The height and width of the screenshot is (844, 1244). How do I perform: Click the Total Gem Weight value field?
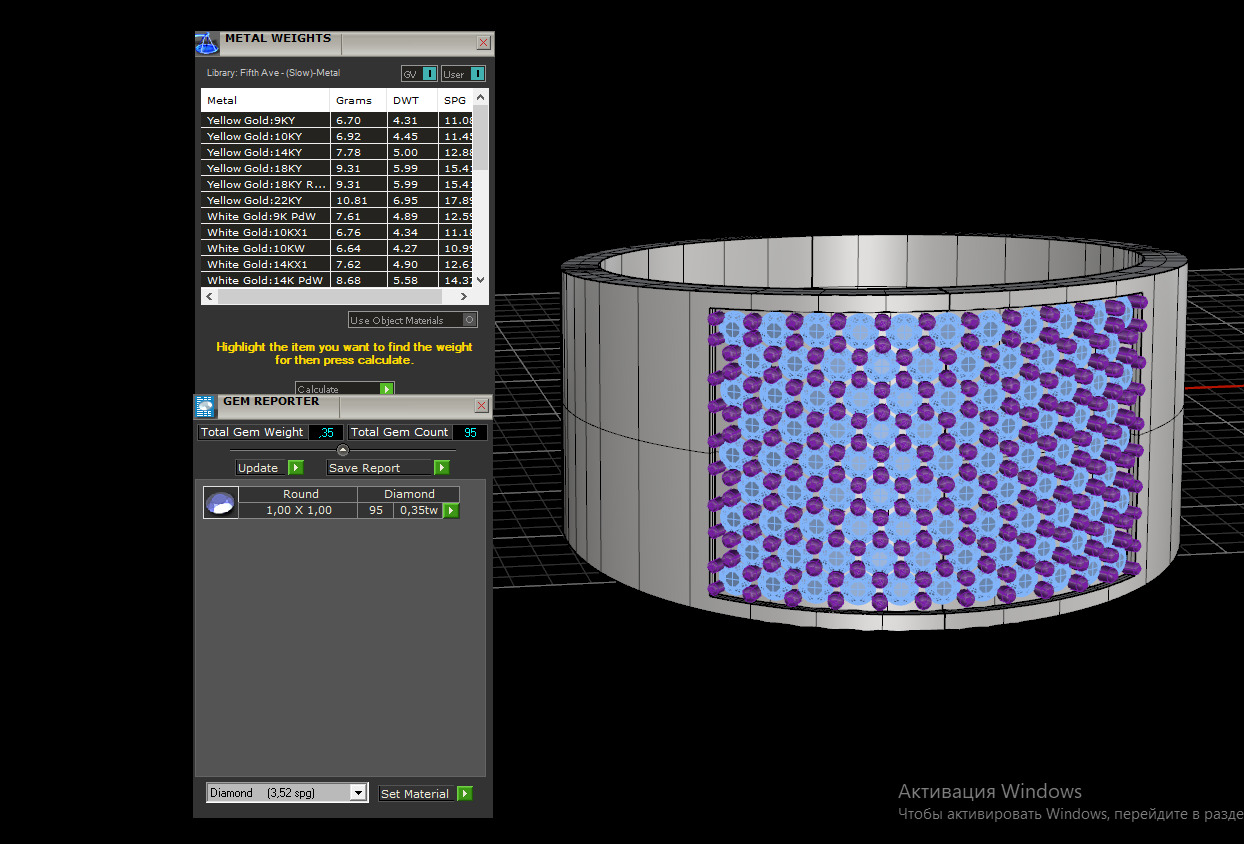coord(326,432)
